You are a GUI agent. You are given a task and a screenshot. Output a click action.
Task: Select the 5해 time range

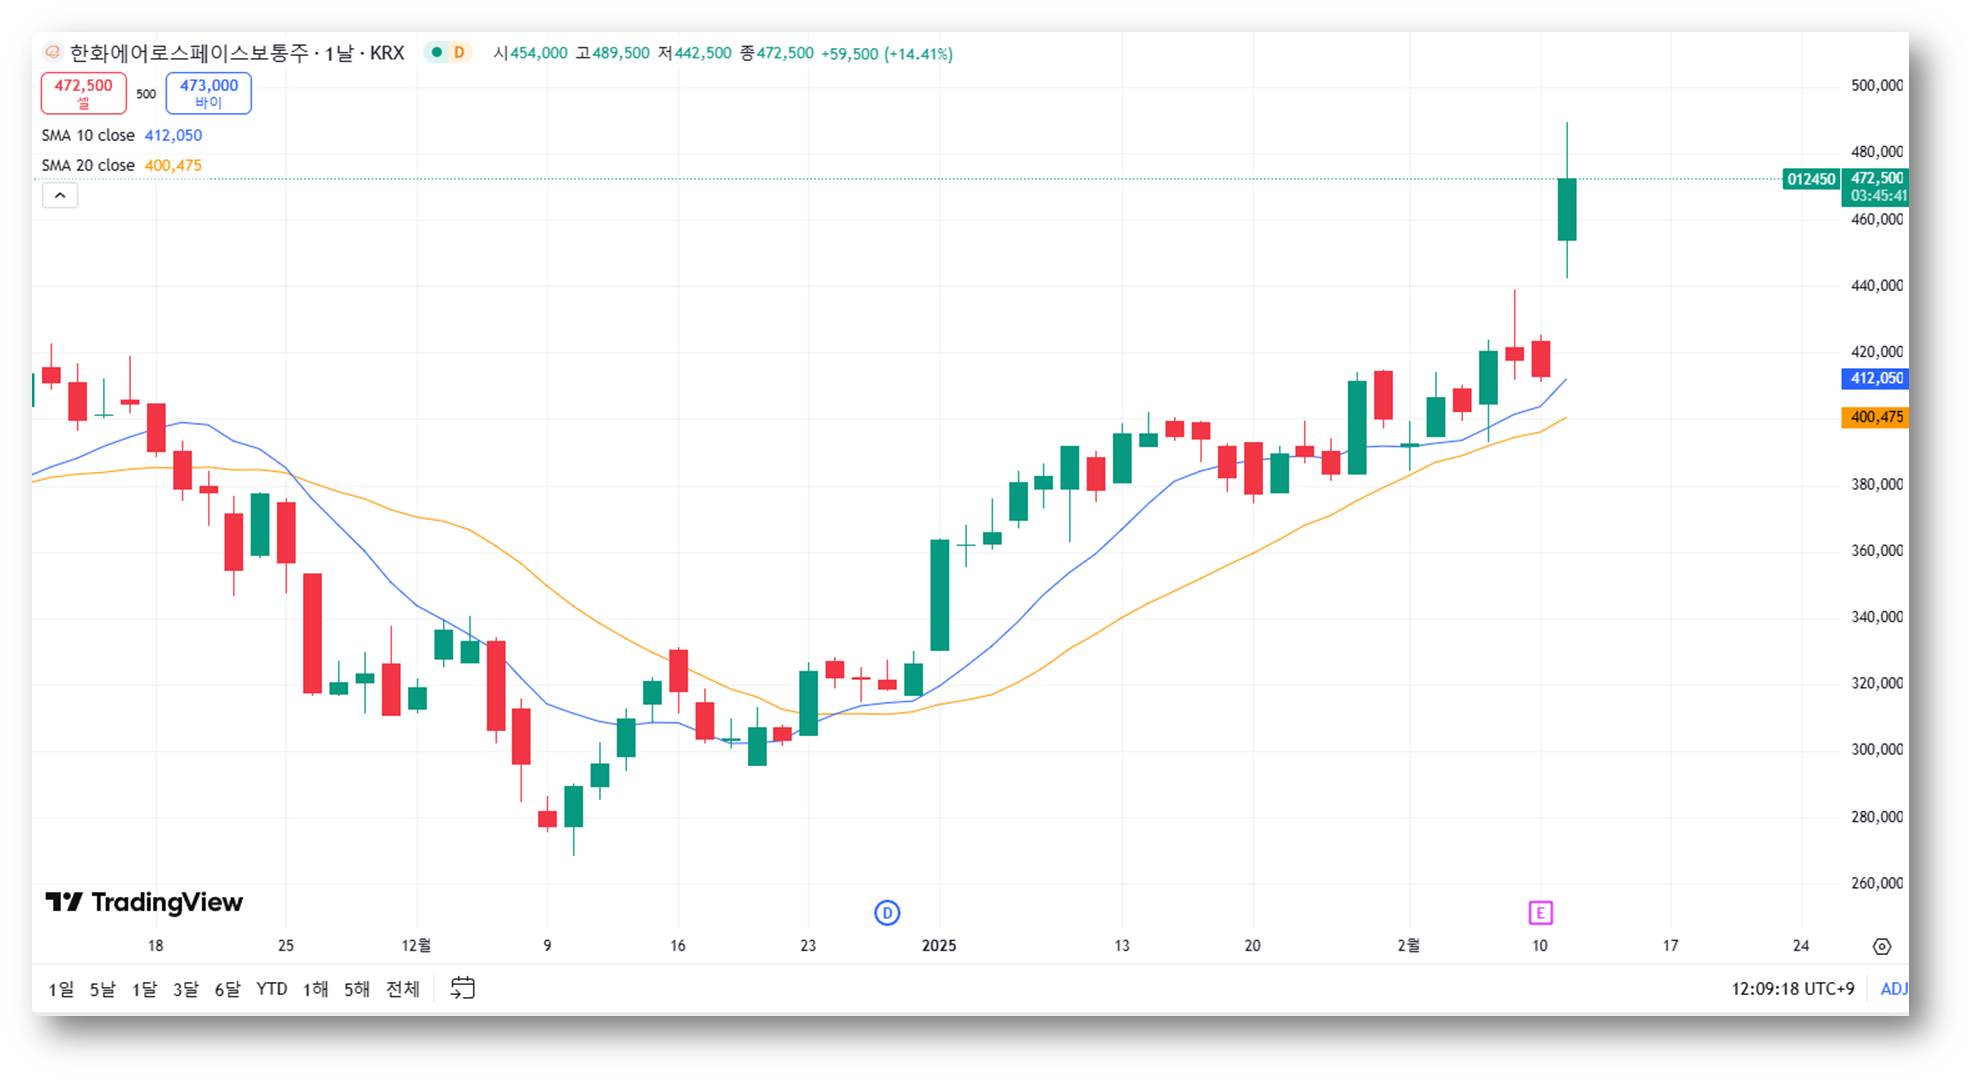click(356, 989)
